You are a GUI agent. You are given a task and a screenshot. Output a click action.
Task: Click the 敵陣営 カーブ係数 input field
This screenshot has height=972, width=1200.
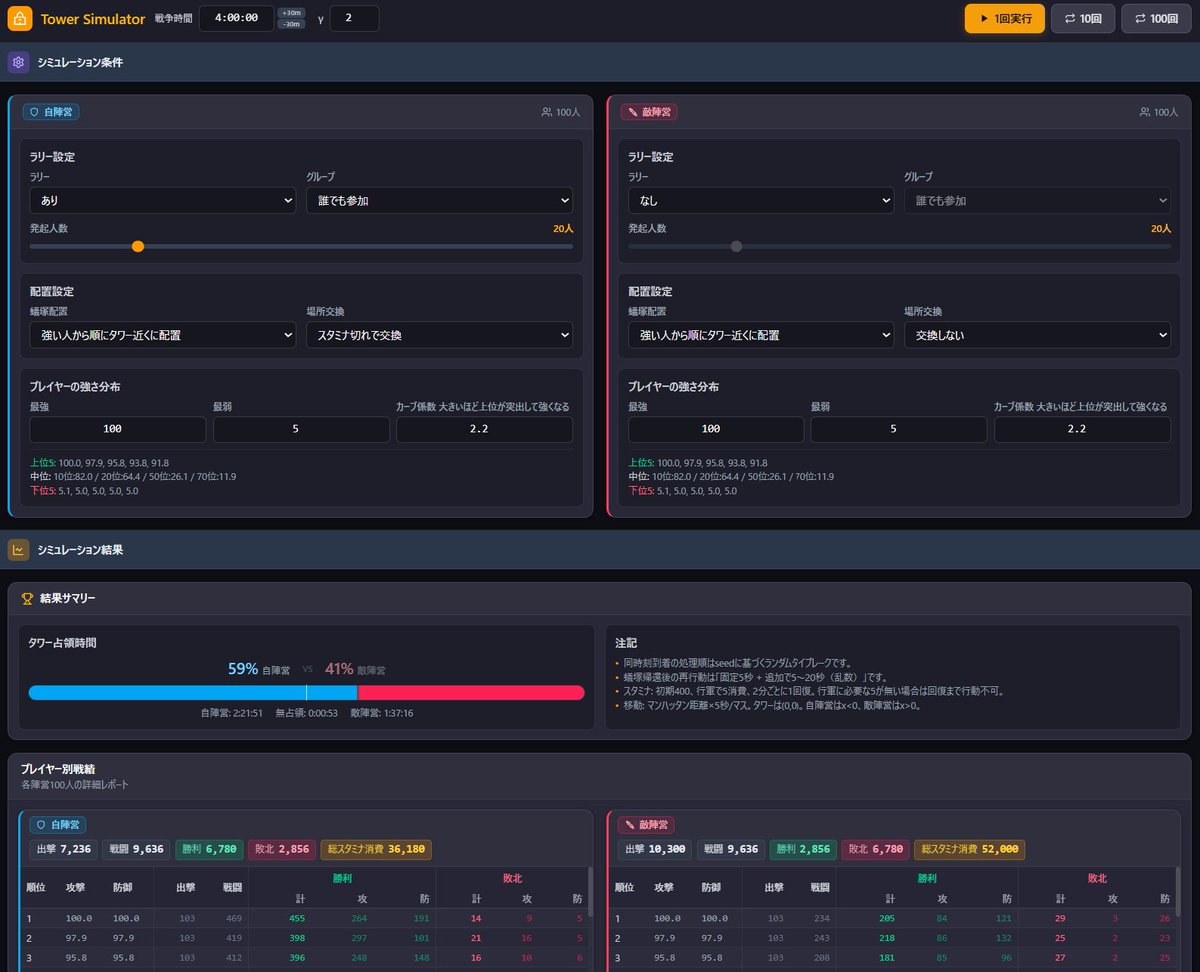(1082, 429)
